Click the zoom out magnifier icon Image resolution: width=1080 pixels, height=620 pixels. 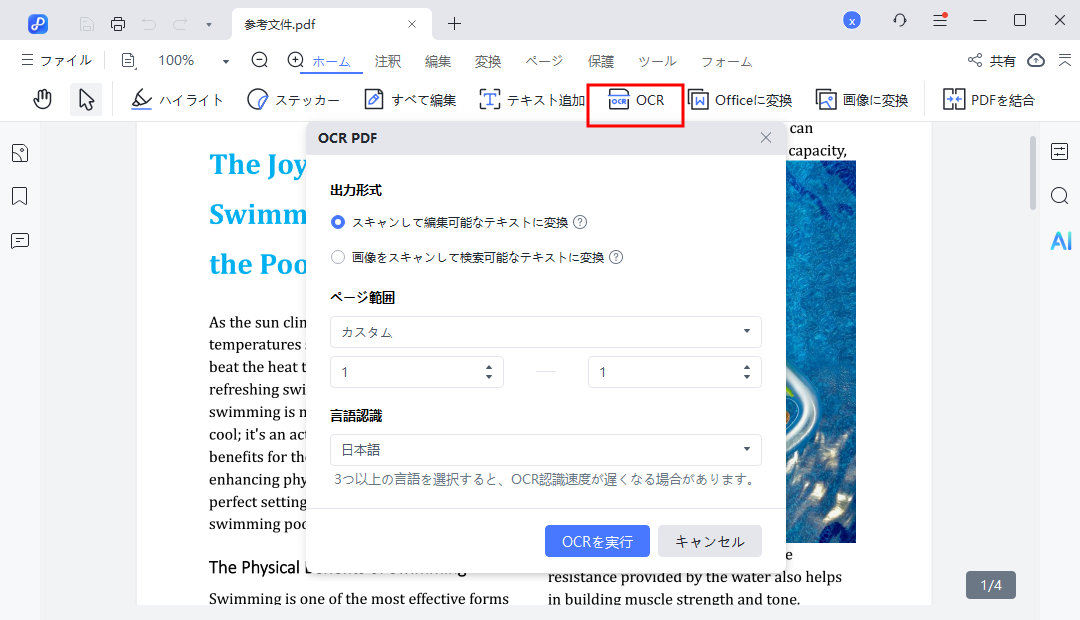[x=260, y=60]
